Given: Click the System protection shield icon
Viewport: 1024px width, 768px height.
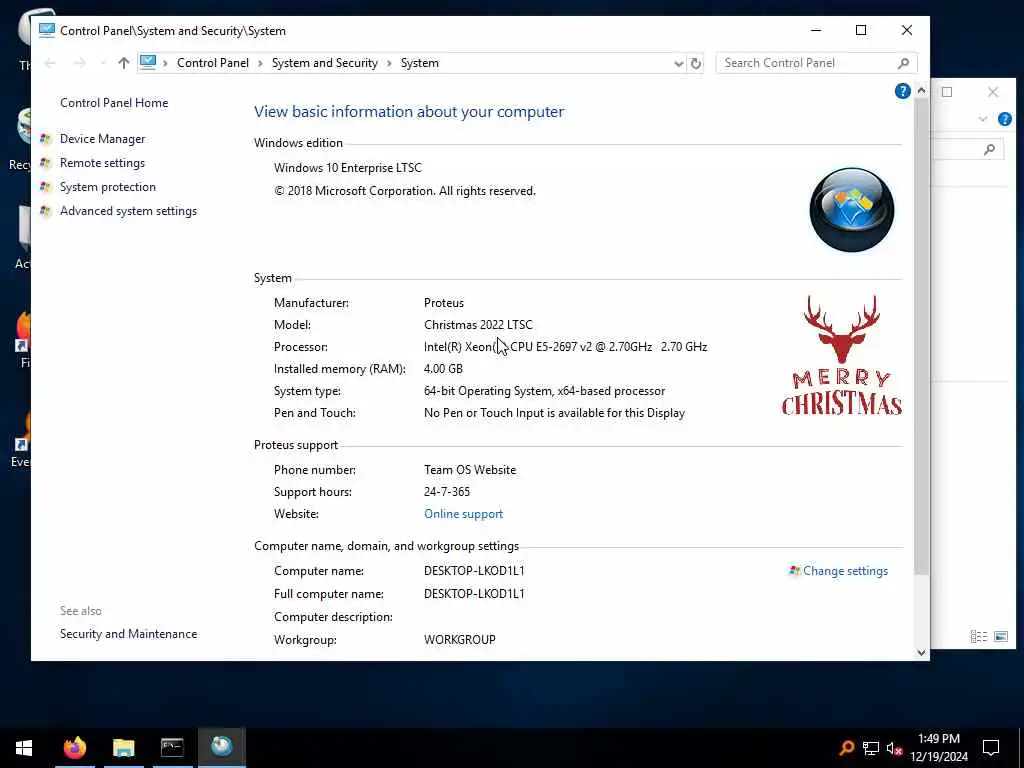Looking at the screenshot, I should tap(45, 187).
